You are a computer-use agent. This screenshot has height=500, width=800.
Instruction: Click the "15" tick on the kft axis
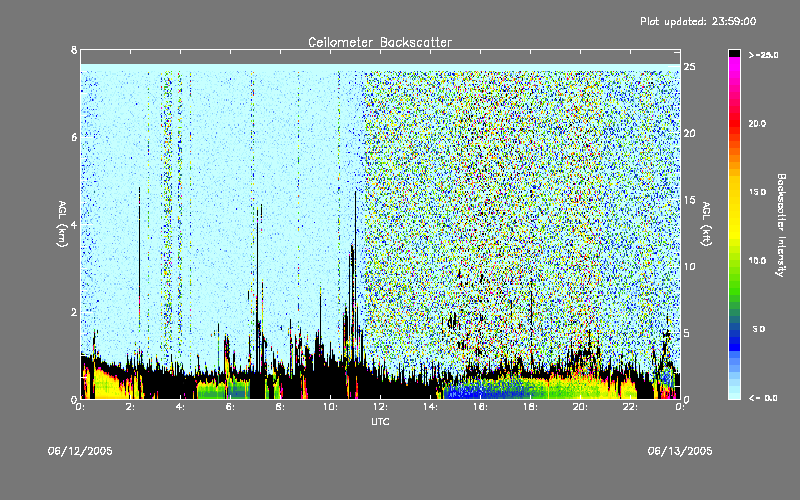[689, 200]
